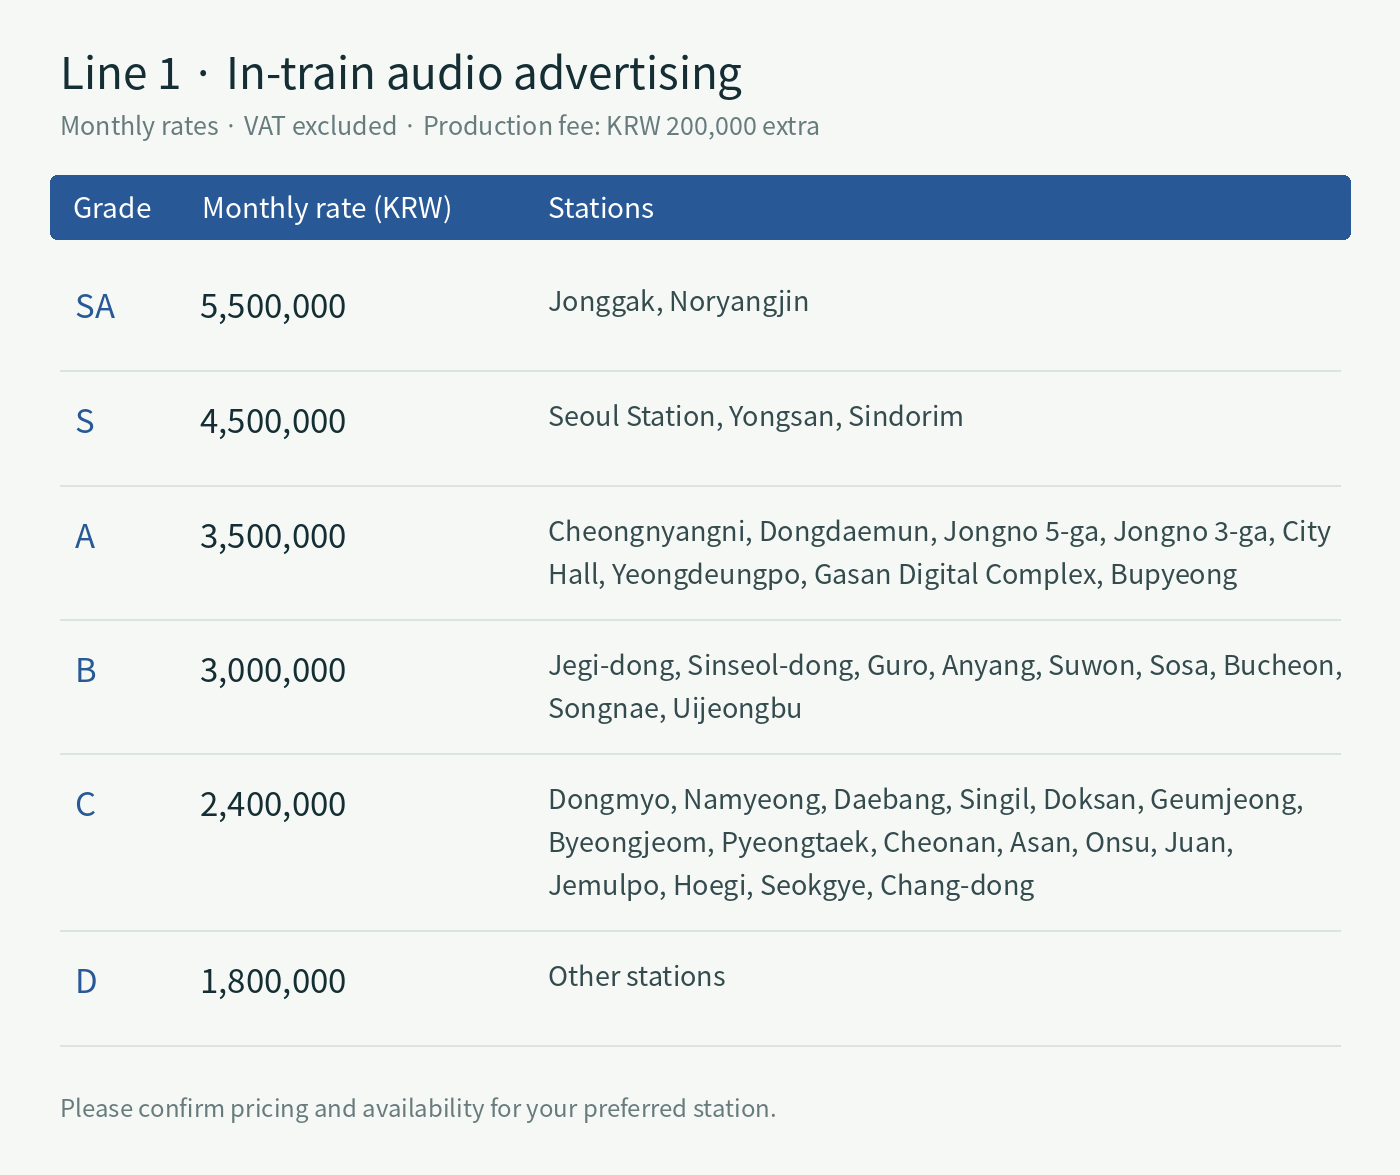Click the grade cell "S"
Image resolution: width=1400 pixels, height=1175 pixels.
pyautogui.click(x=85, y=421)
